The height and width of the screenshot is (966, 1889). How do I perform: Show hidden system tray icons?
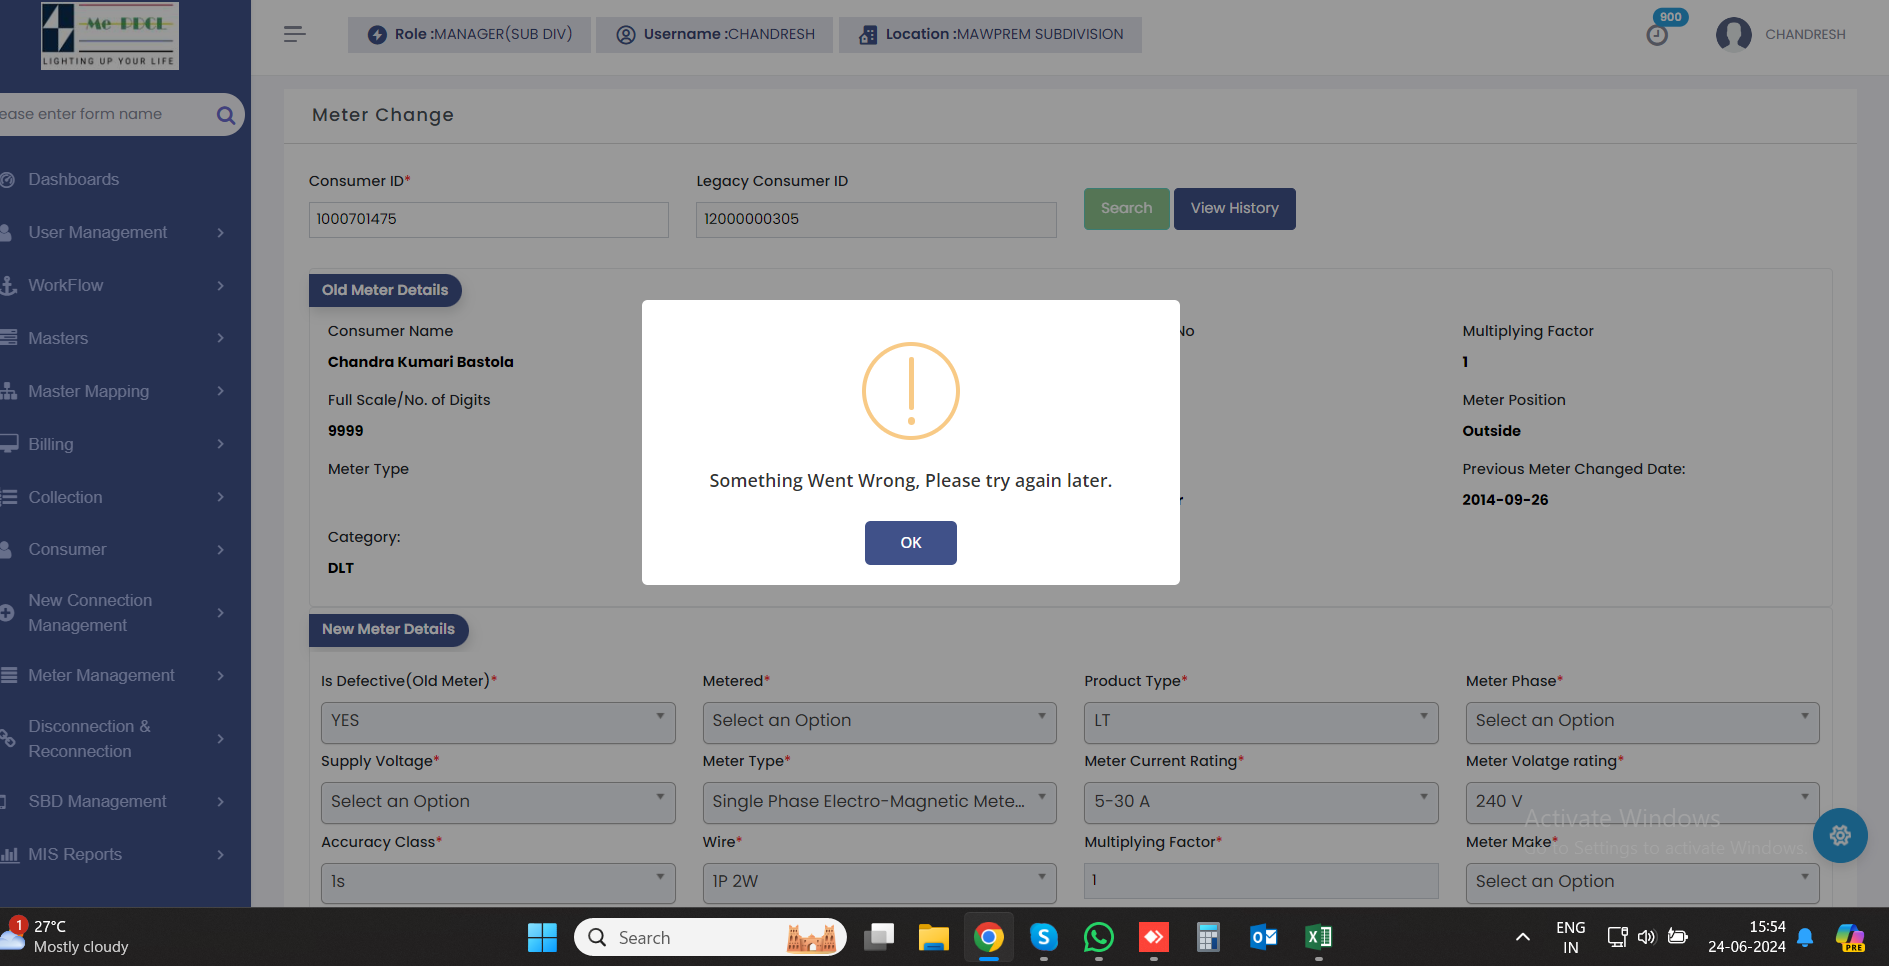(1522, 937)
